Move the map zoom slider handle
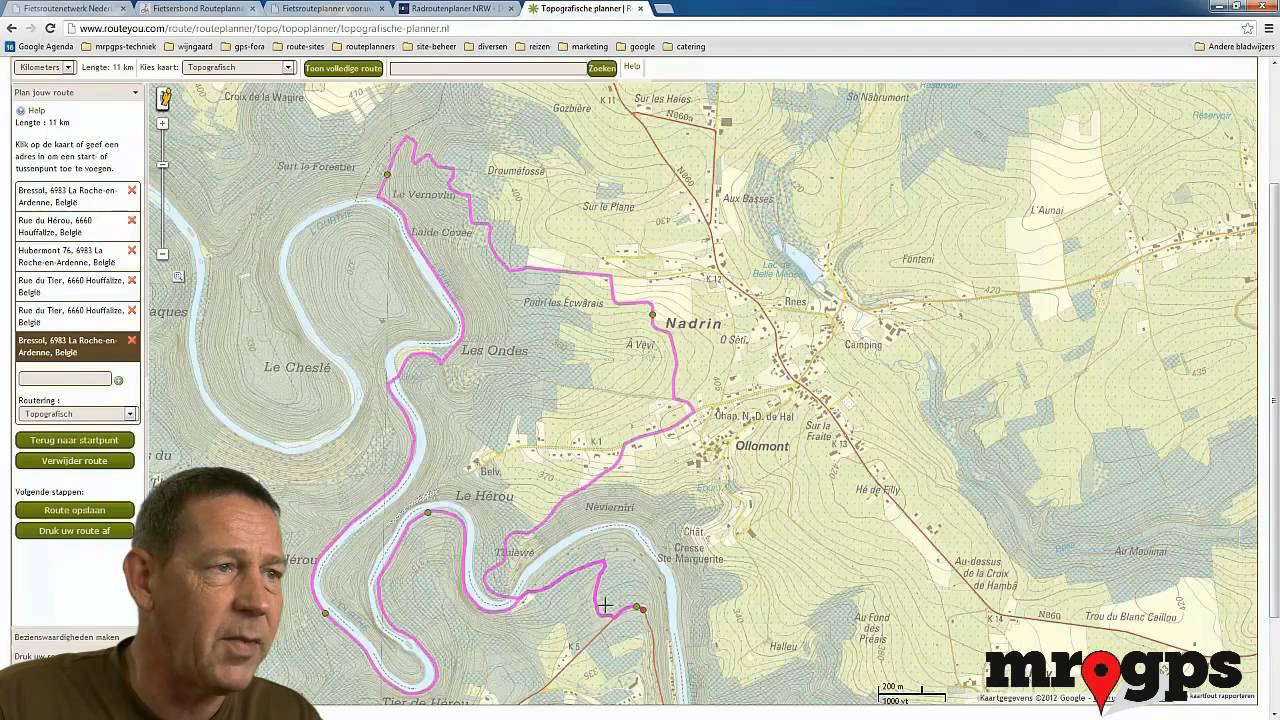Viewport: 1280px width, 720px height. pos(163,165)
